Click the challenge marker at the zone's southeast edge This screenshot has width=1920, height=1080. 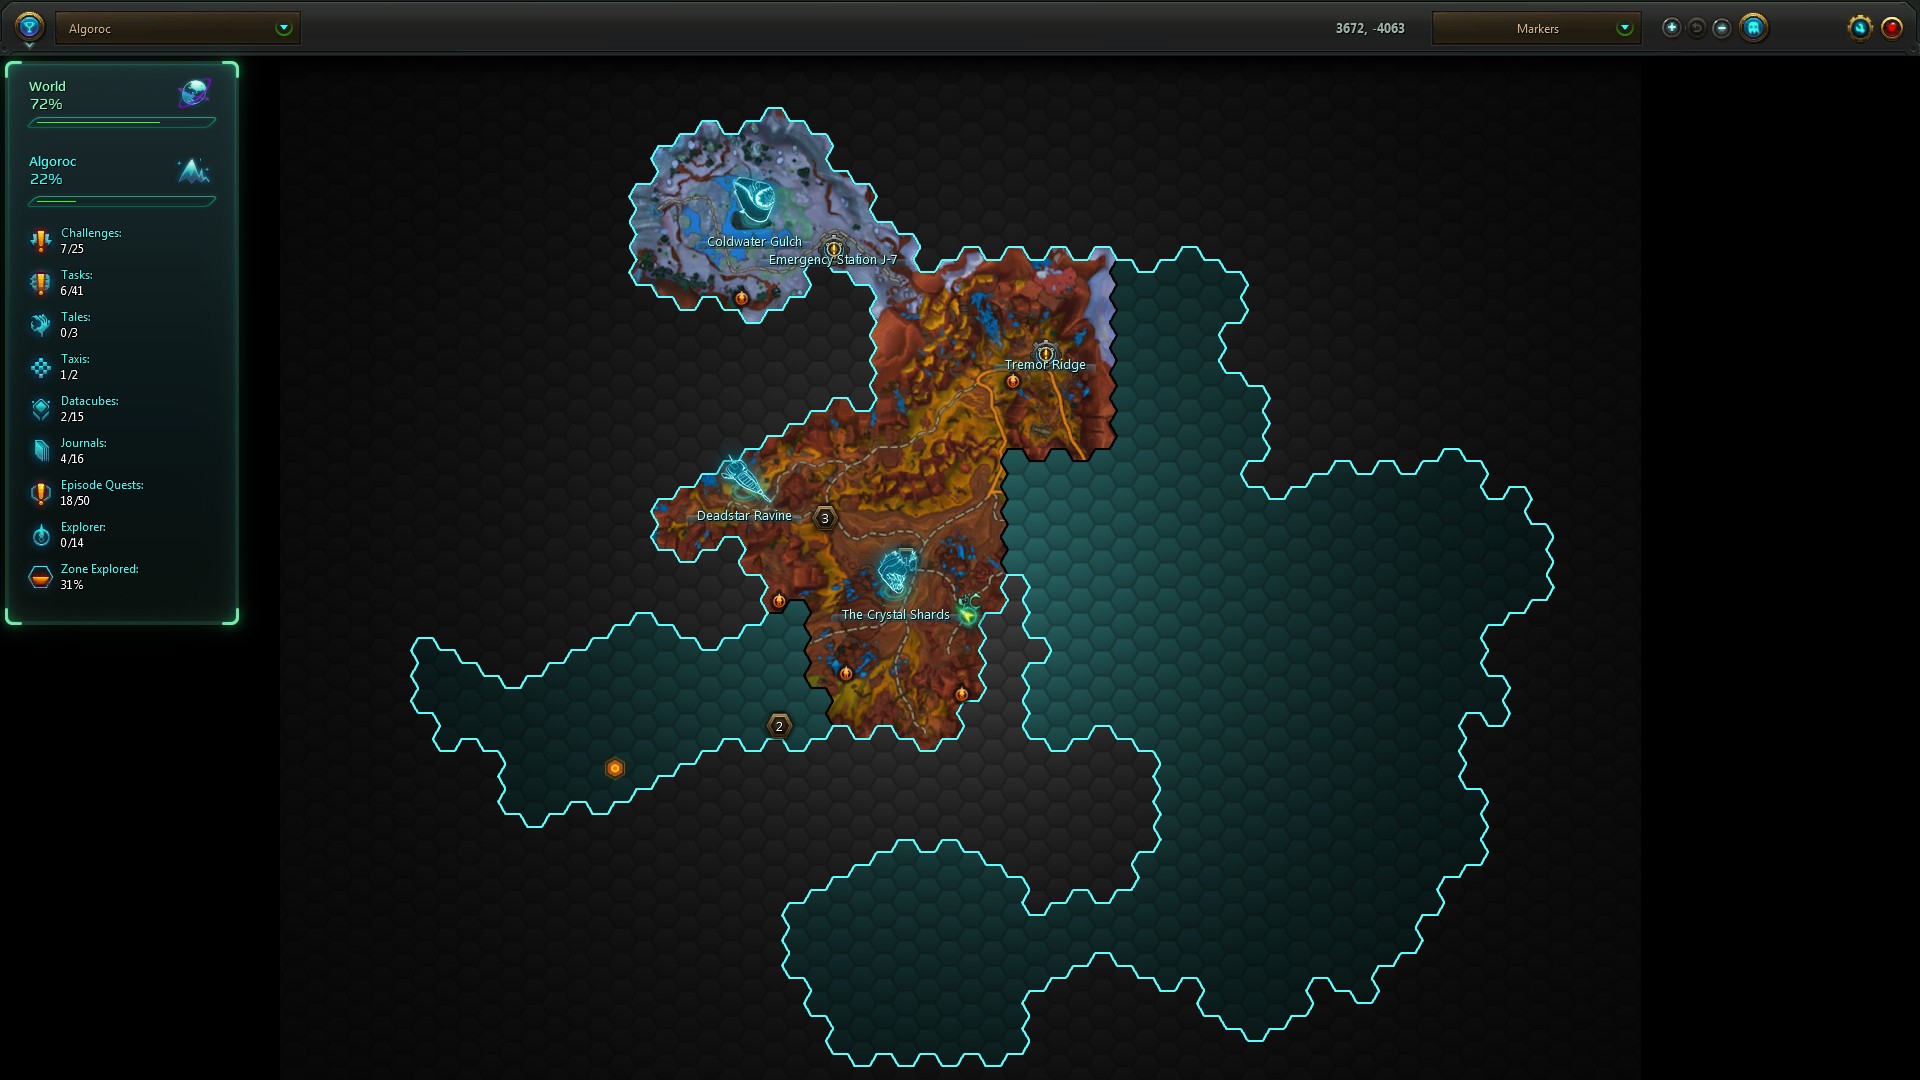(x=961, y=694)
